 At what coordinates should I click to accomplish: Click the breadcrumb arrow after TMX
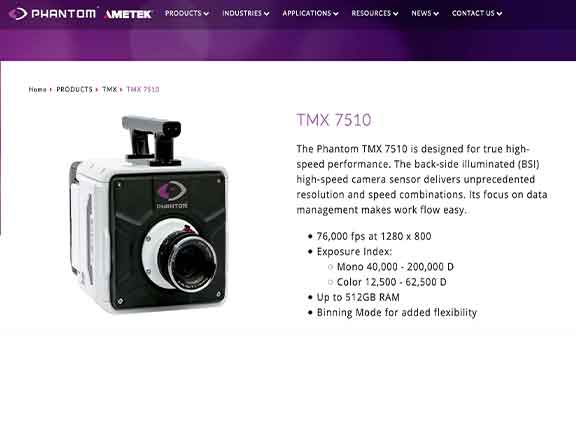coord(121,90)
